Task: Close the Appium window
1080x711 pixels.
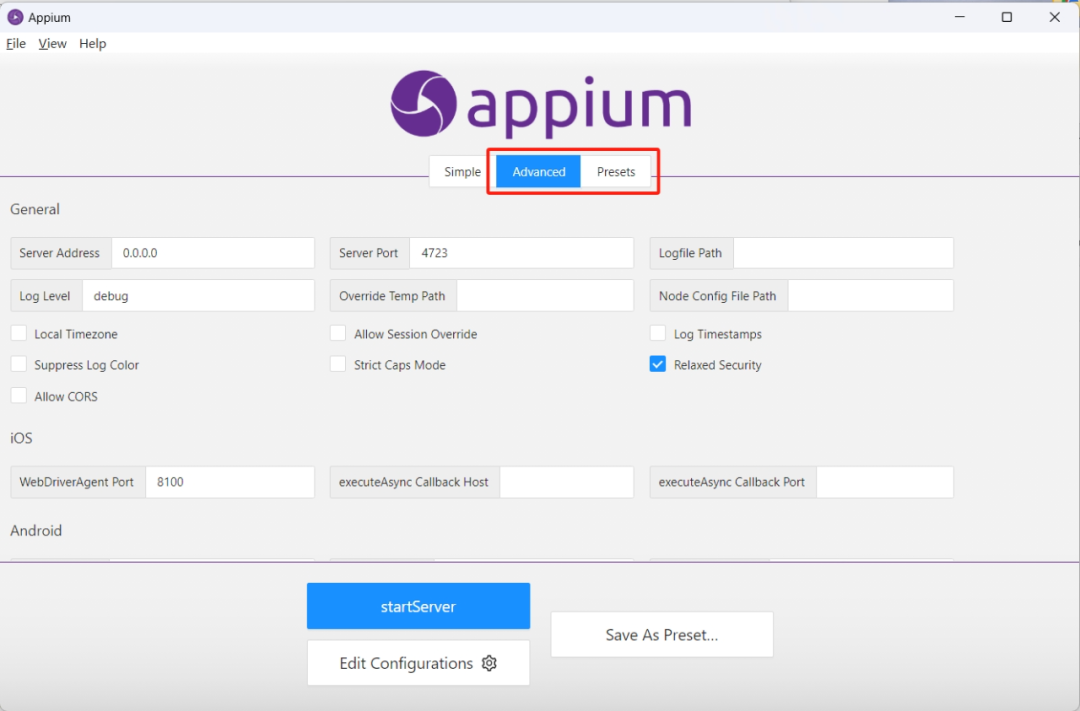Action: point(1055,17)
